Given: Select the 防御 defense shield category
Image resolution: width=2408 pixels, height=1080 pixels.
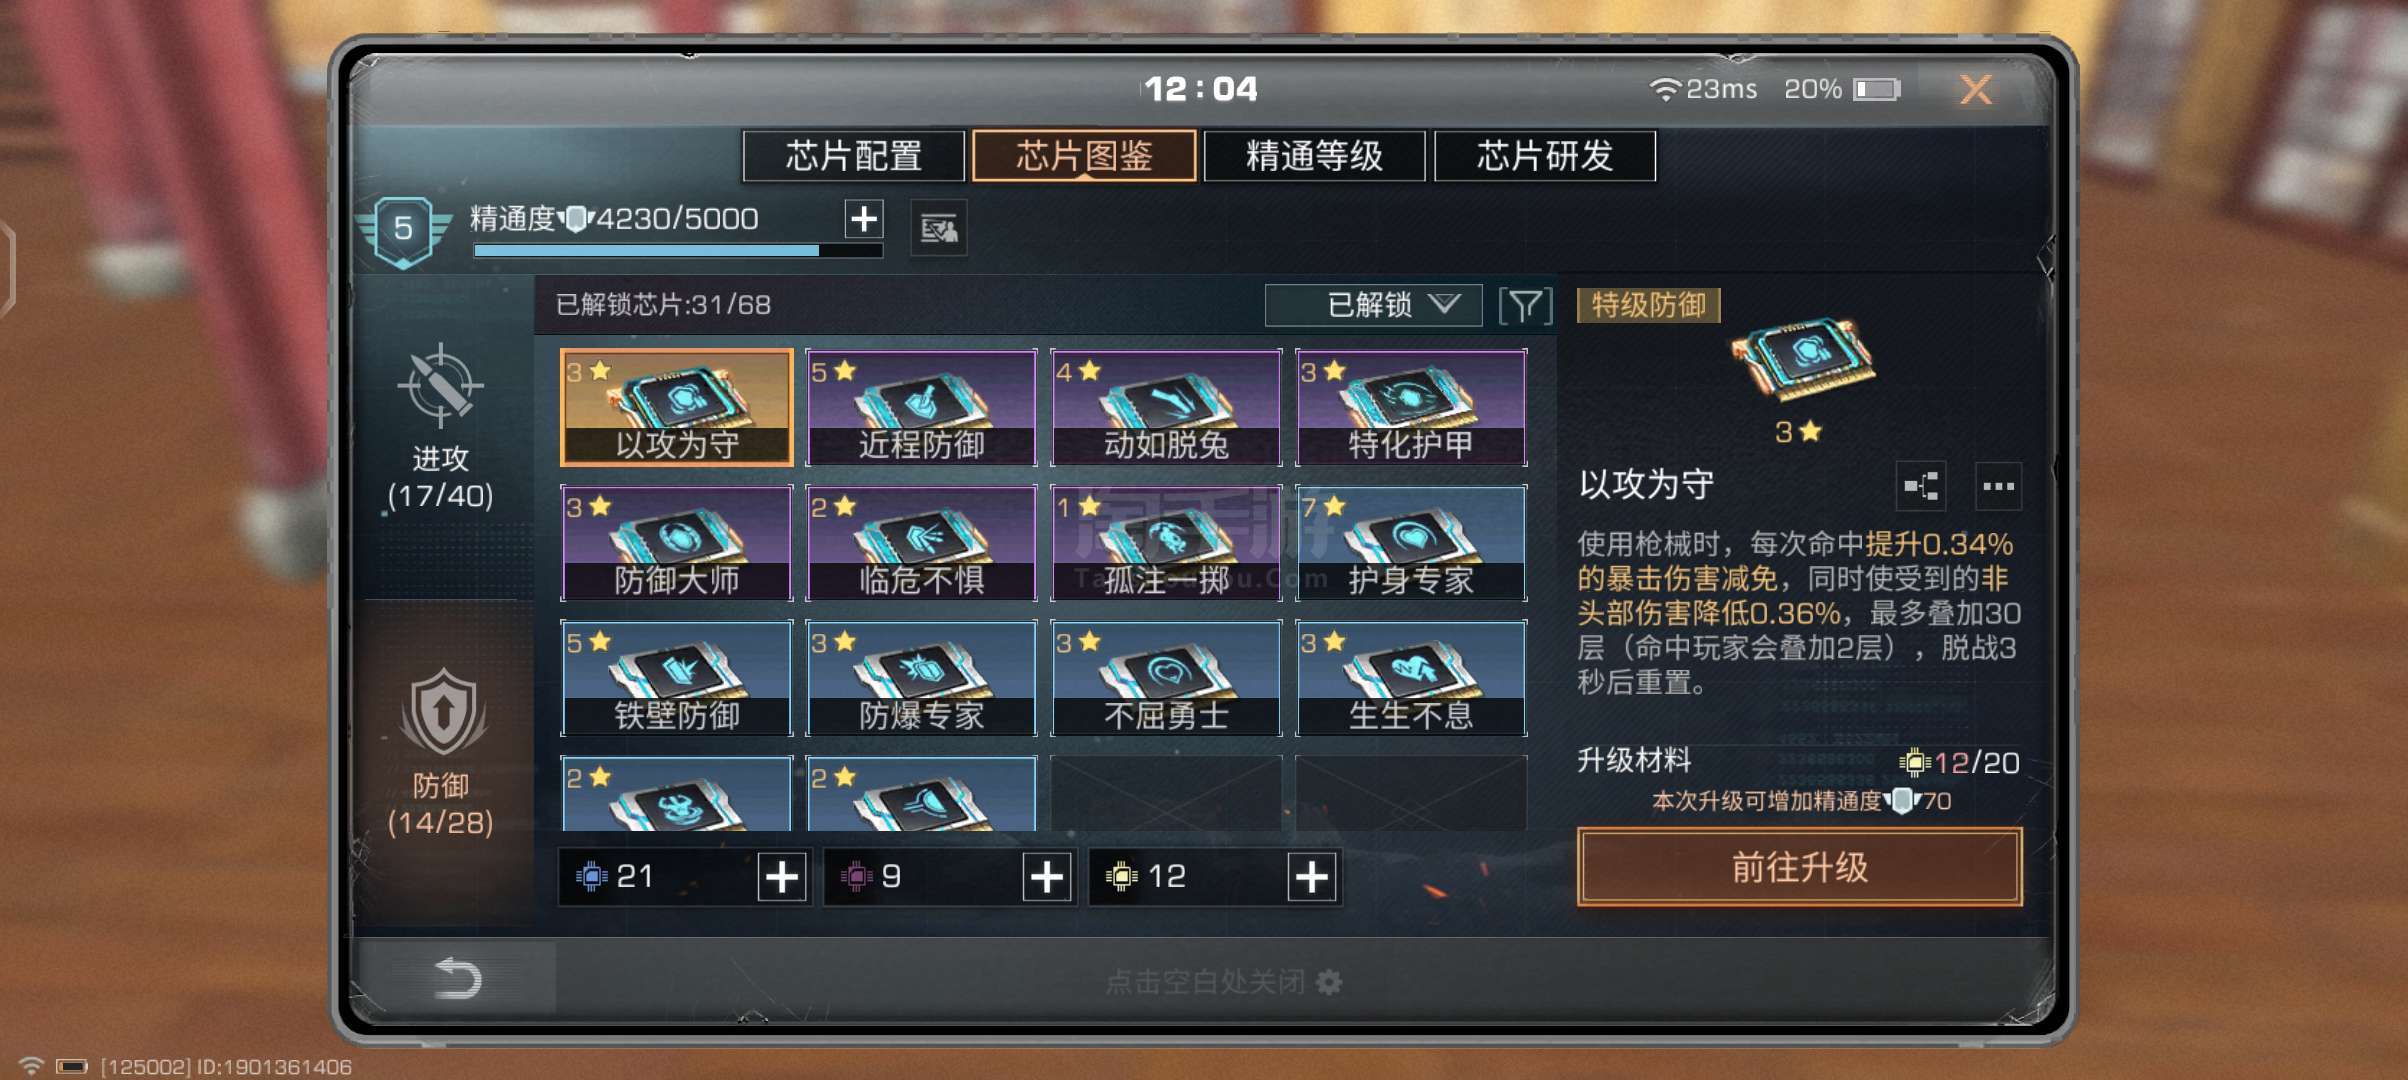Looking at the screenshot, I should (443, 713).
